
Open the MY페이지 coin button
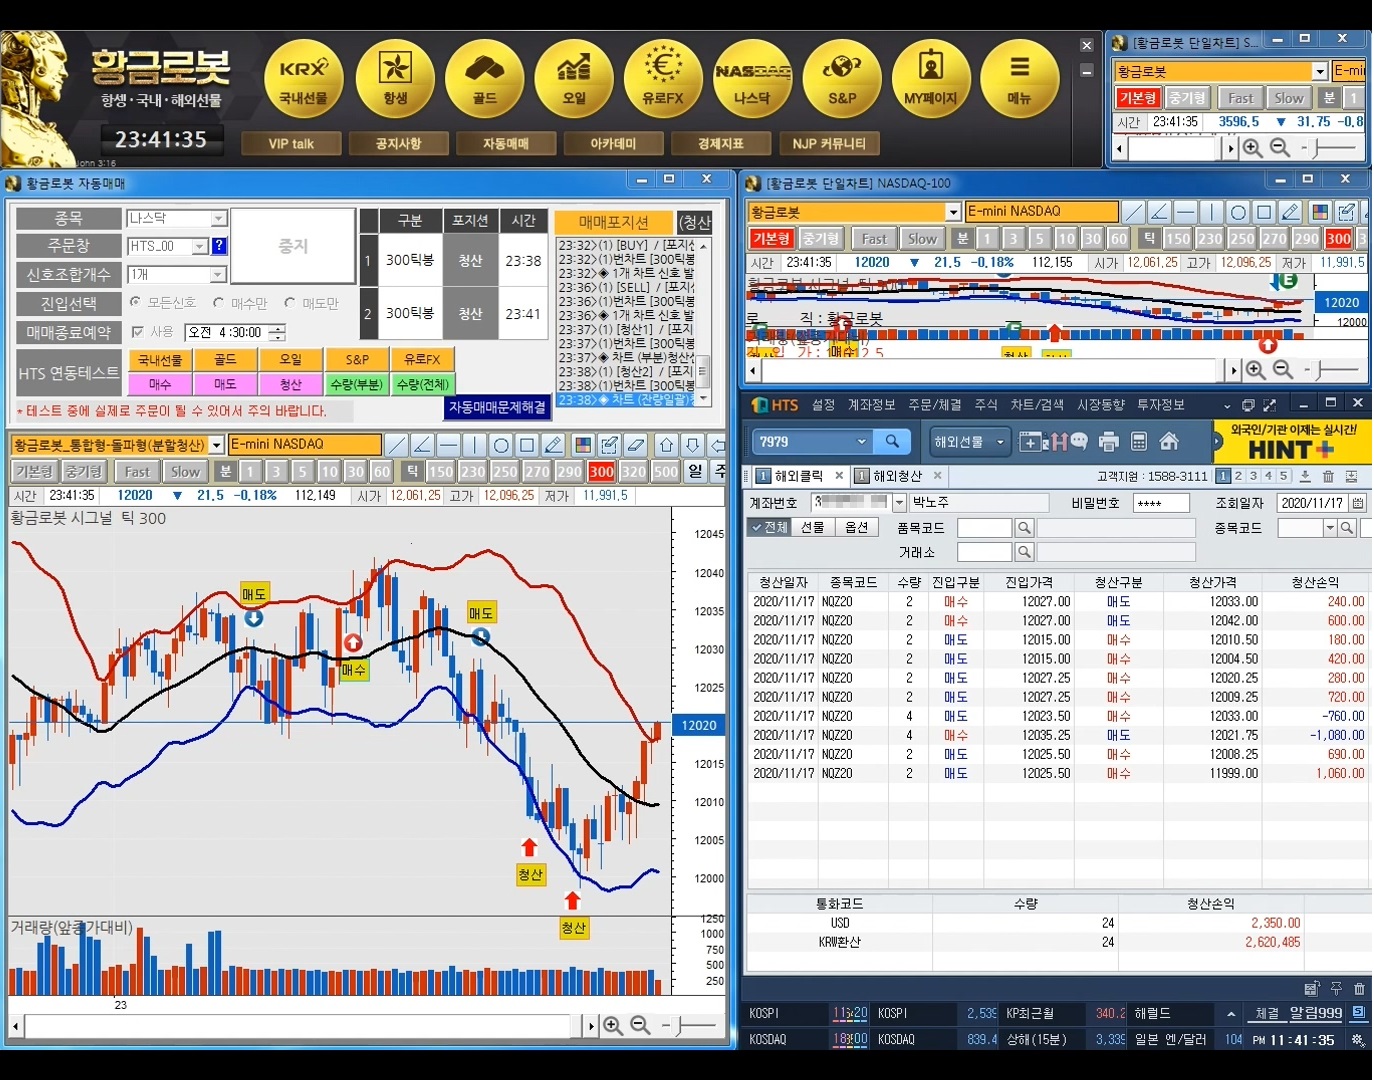931,78
